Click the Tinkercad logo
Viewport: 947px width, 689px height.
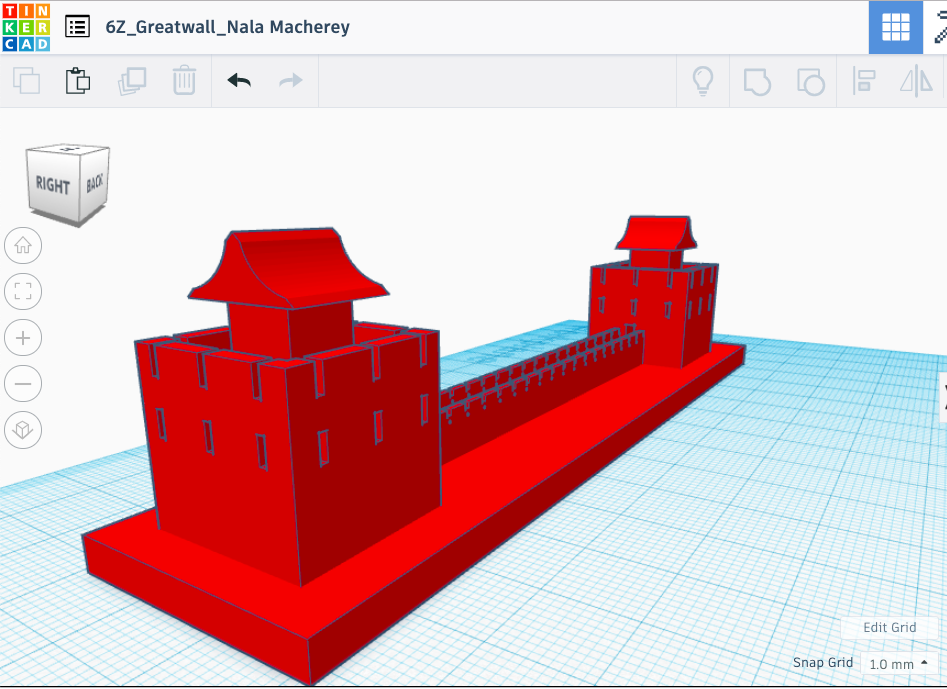click(x=25, y=27)
